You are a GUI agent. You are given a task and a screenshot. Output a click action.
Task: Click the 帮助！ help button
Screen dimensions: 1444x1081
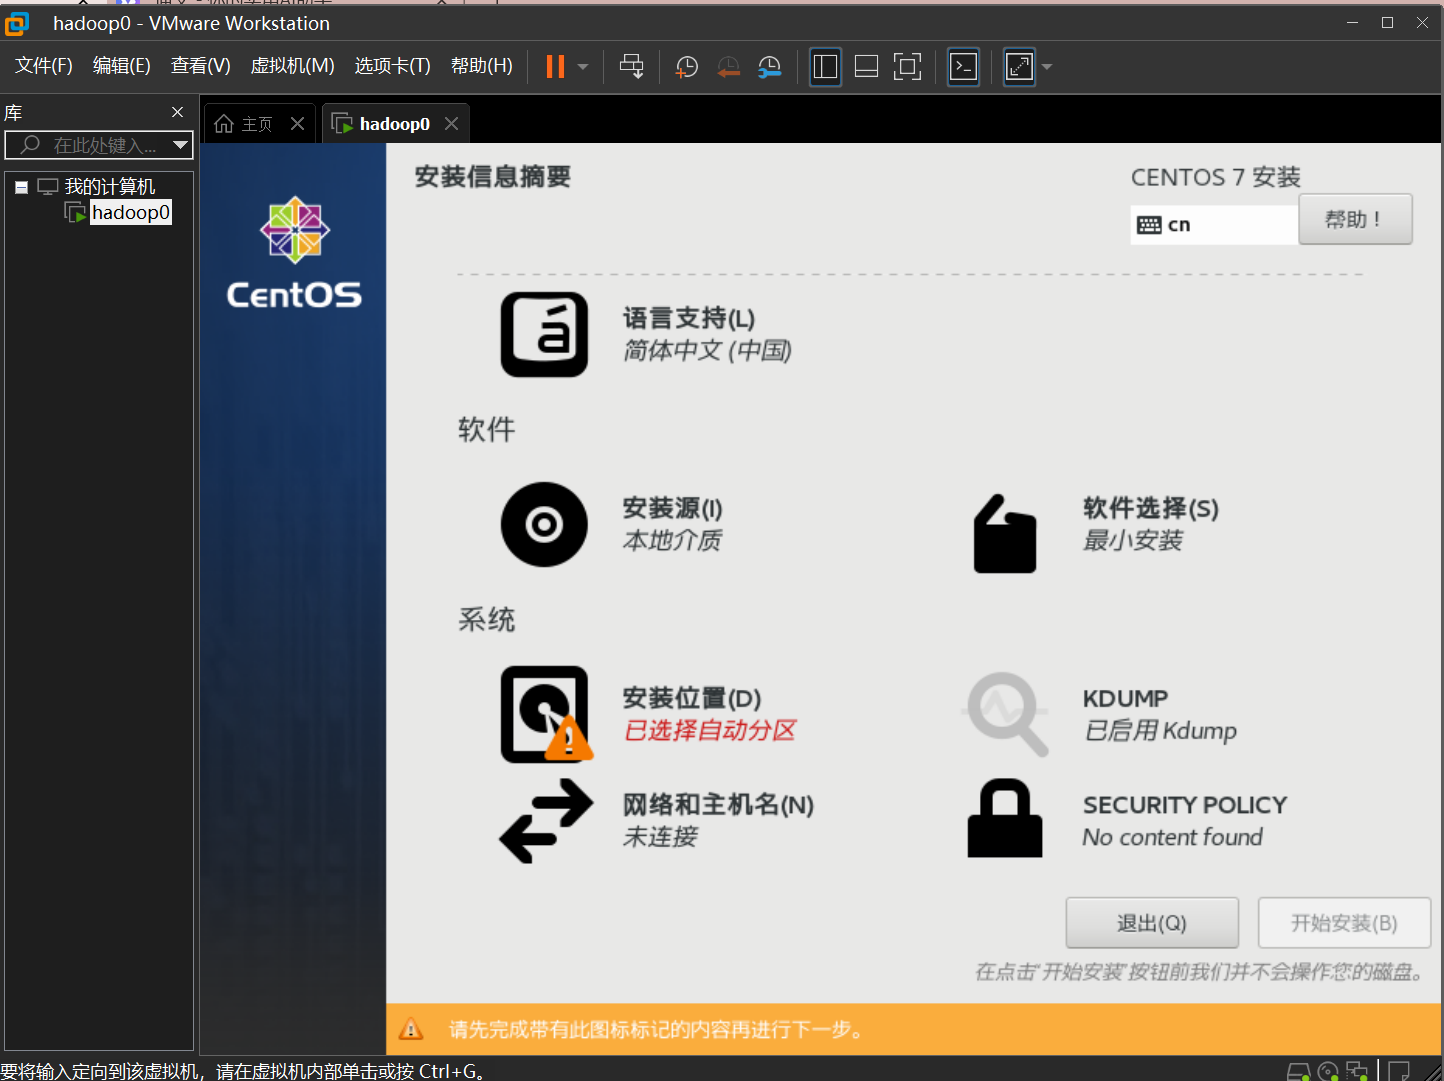click(x=1355, y=219)
